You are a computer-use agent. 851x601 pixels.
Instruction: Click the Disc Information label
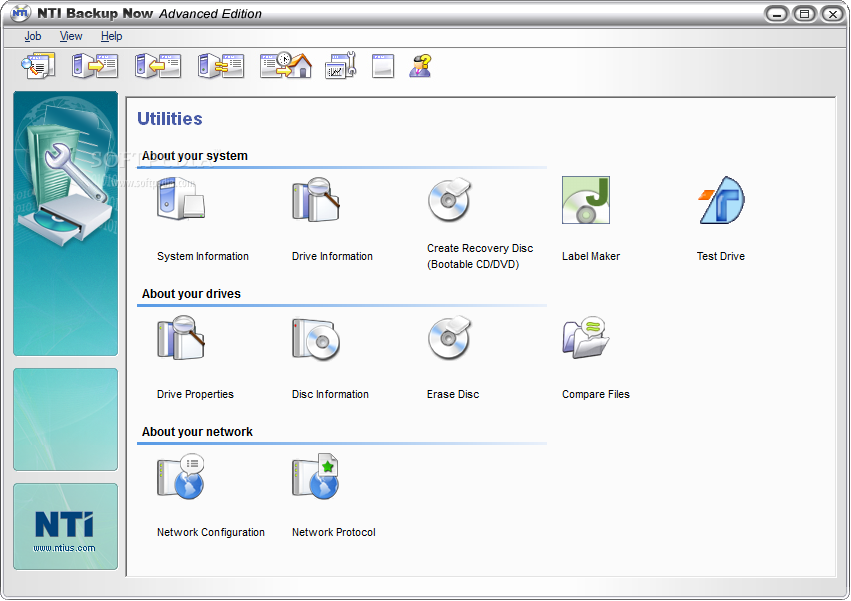click(x=330, y=394)
